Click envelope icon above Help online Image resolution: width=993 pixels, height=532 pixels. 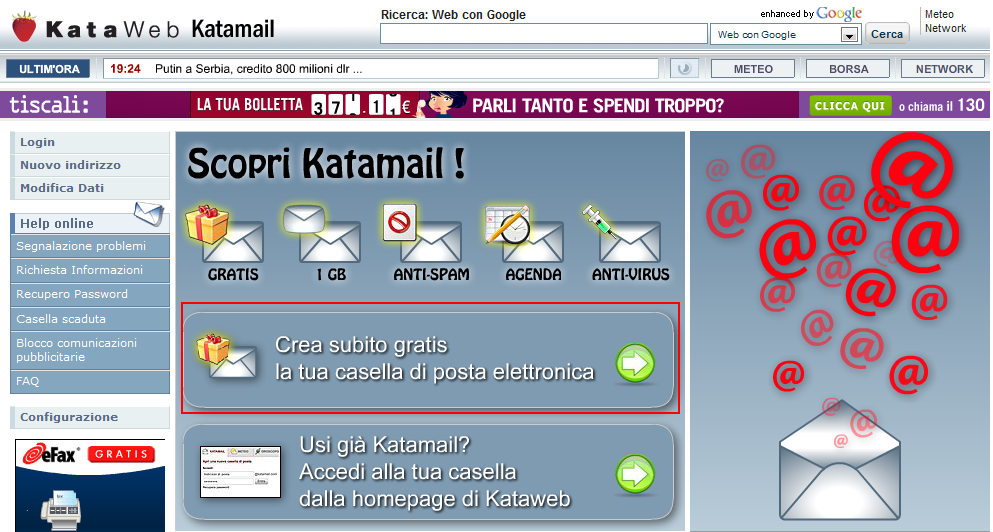149,213
